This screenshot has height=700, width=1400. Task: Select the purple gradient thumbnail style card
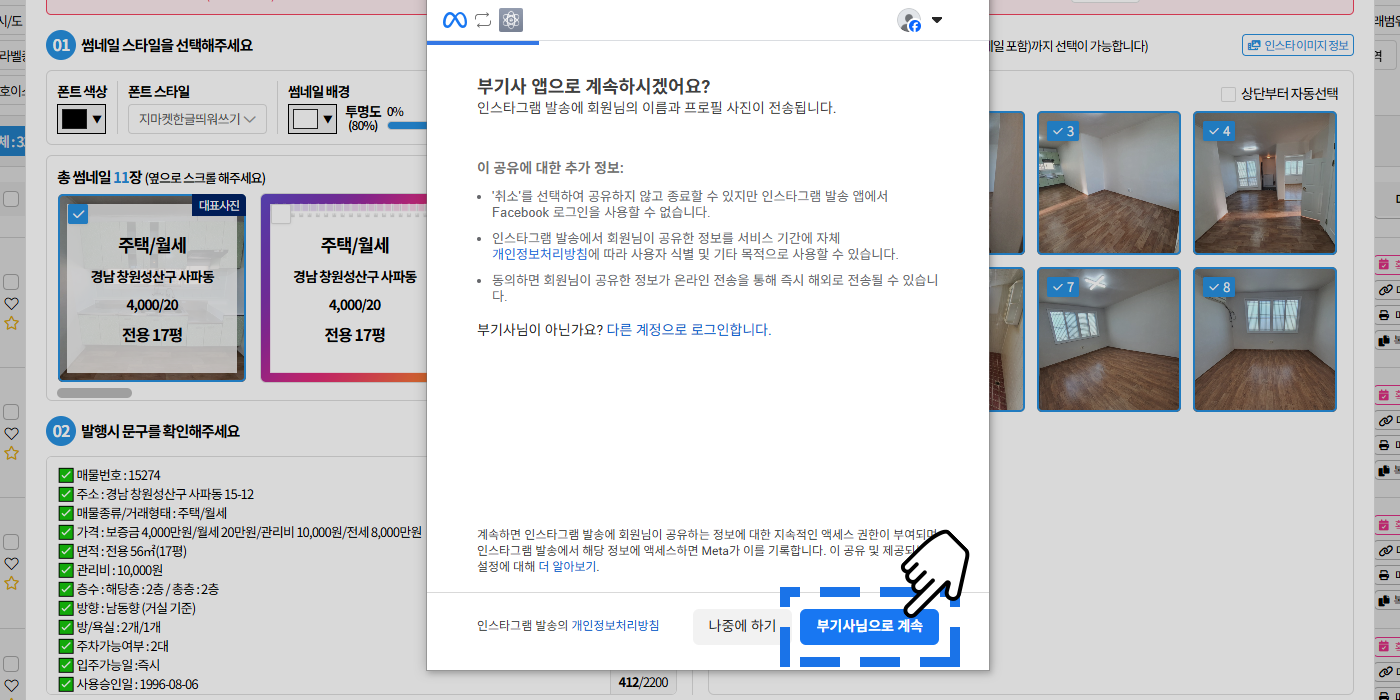[344, 288]
